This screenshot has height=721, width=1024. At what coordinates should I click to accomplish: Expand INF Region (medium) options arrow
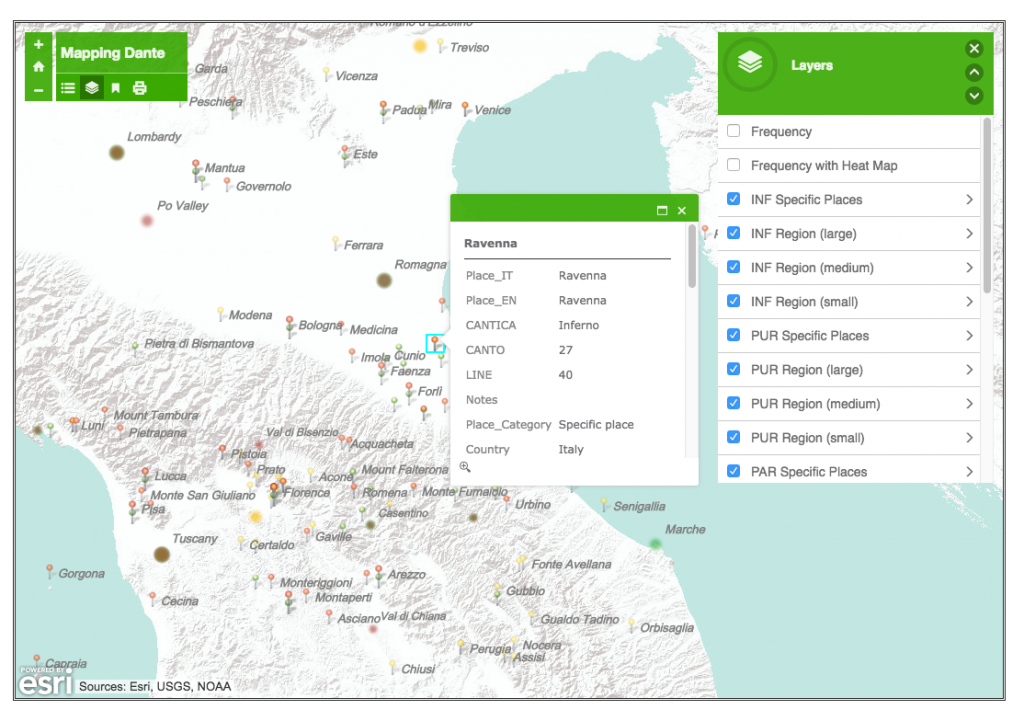969,268
